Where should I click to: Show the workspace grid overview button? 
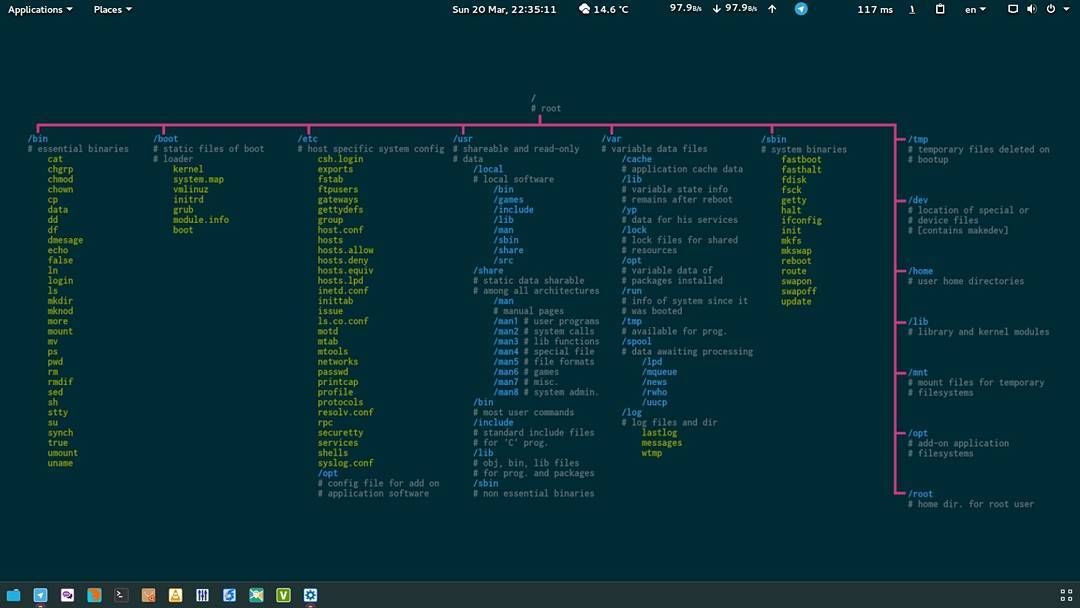[x=1066, y=595]
